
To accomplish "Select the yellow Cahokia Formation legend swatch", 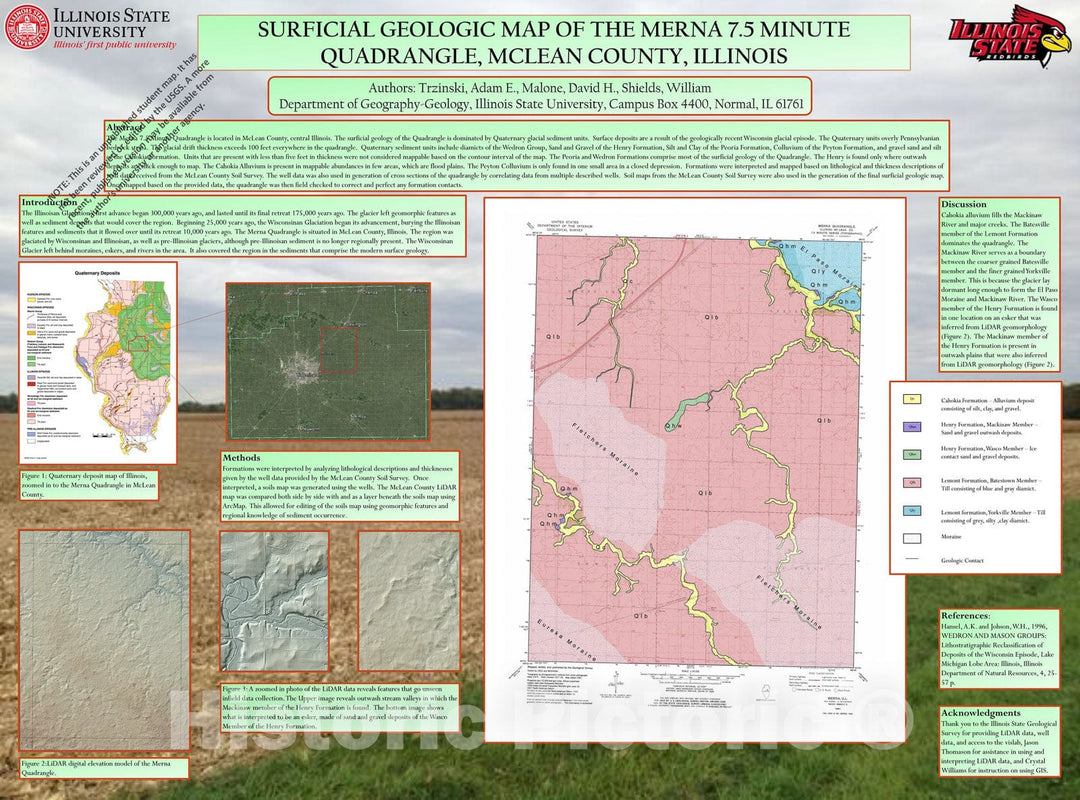I will tap(912, 399).
